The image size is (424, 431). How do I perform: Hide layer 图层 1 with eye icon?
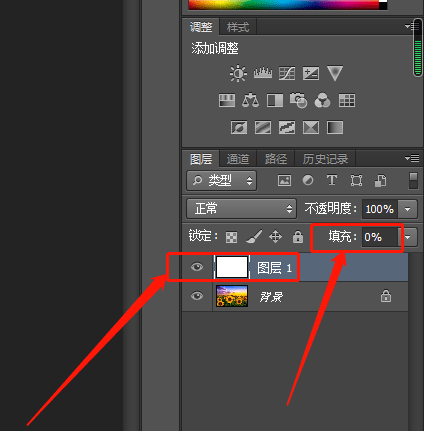[x=197, y=267]
